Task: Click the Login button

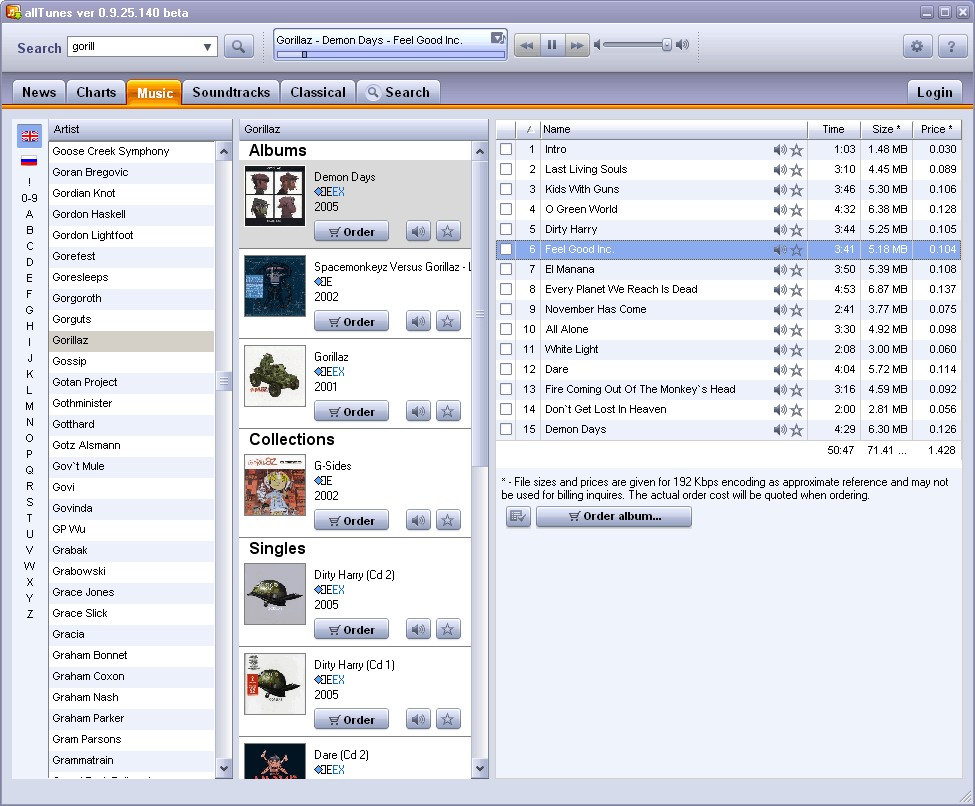Action: tap(935, 93)
